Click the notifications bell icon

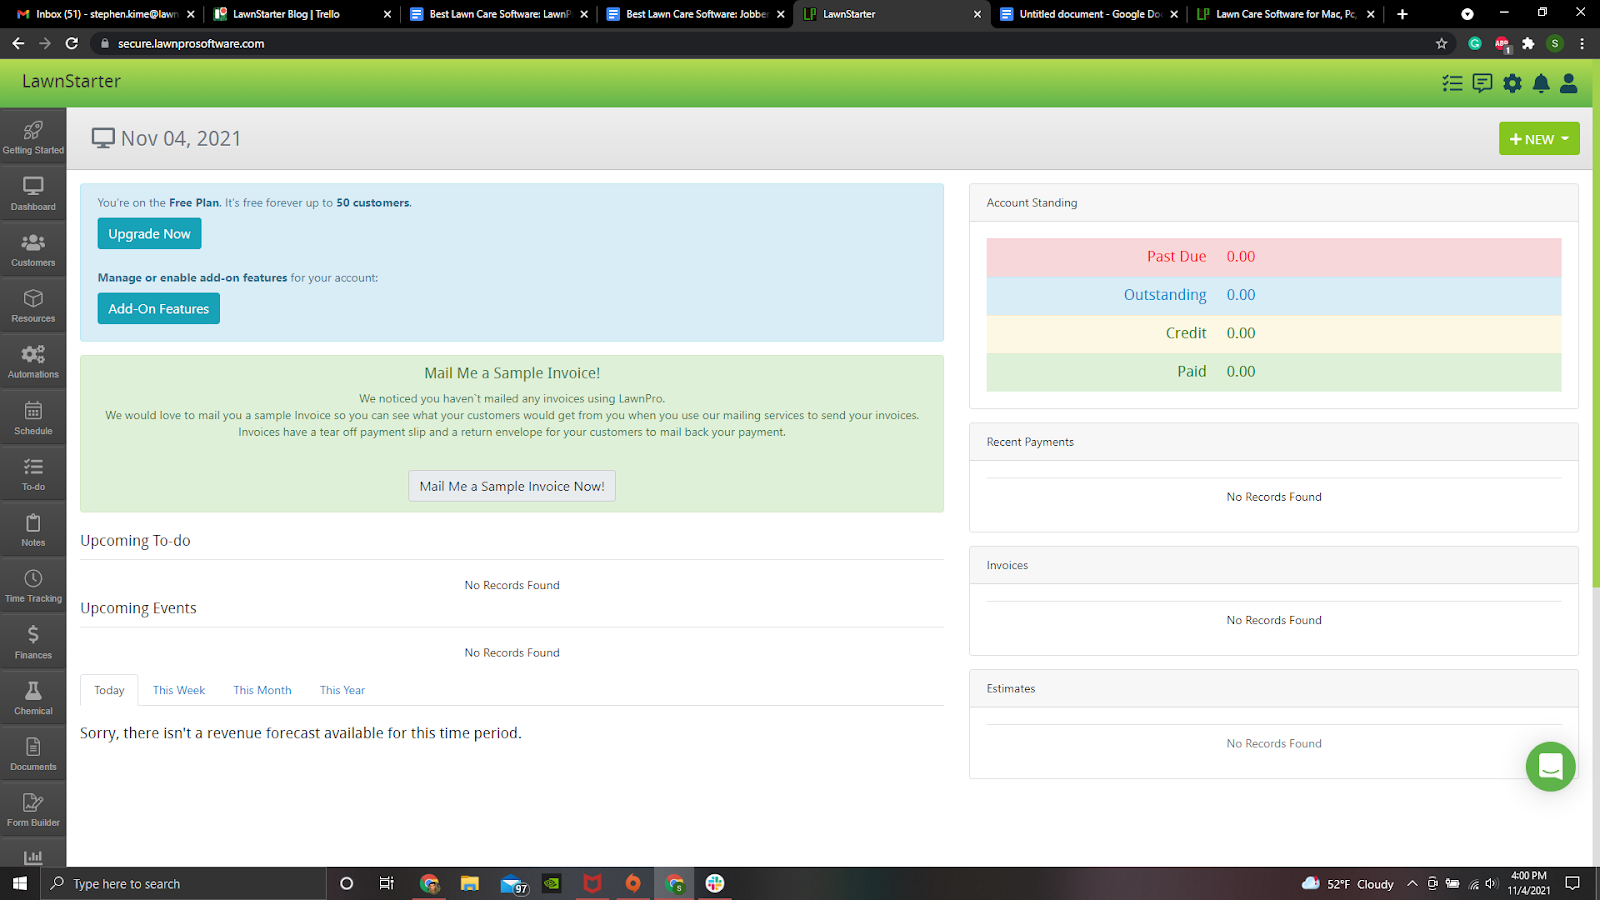pyautogui.click(x=1540, y=84)
